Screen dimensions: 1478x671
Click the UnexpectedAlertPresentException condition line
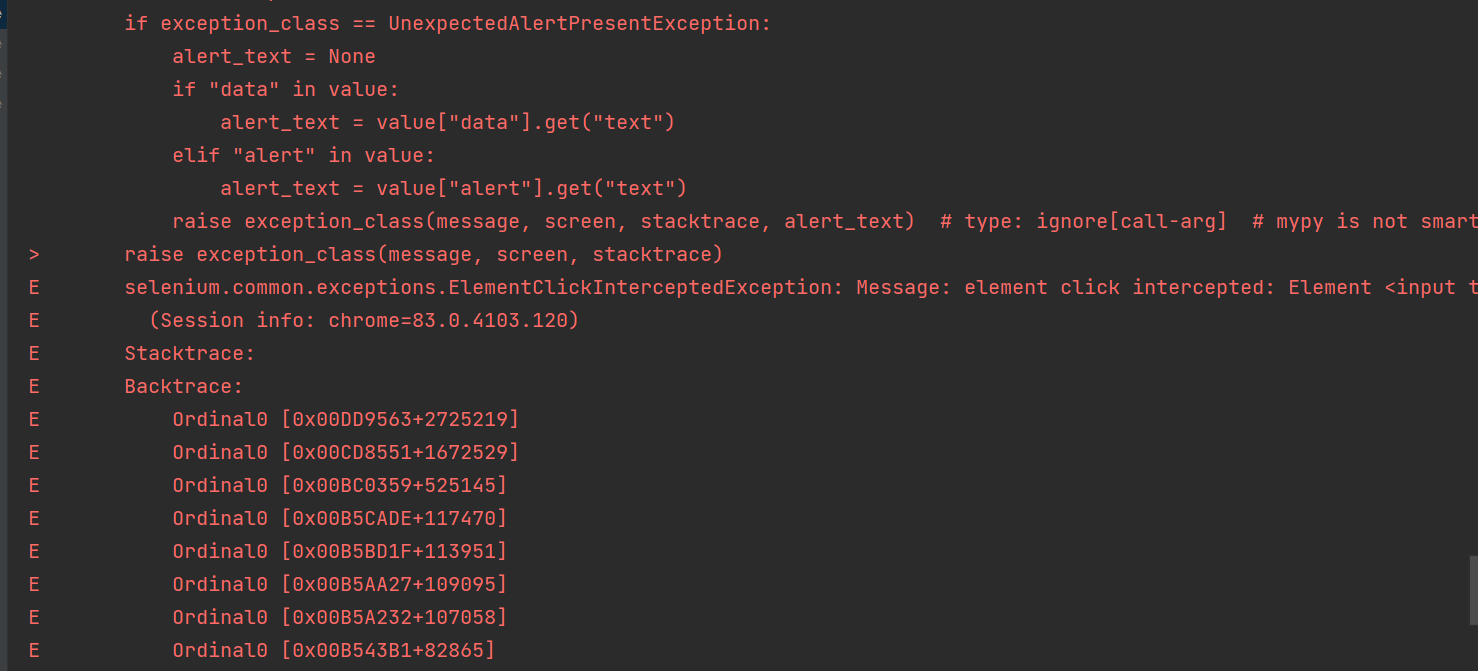point(448,23)
